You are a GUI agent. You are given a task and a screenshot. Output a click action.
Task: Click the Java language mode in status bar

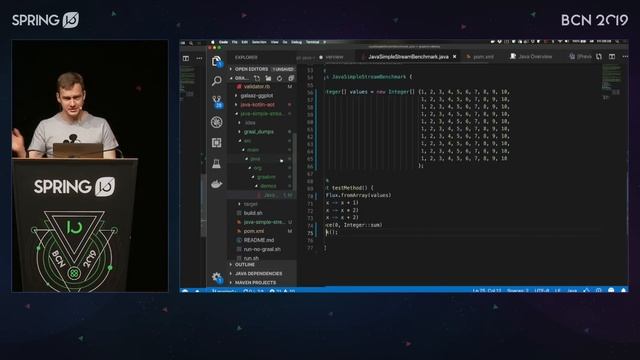(x=572, y=291)
